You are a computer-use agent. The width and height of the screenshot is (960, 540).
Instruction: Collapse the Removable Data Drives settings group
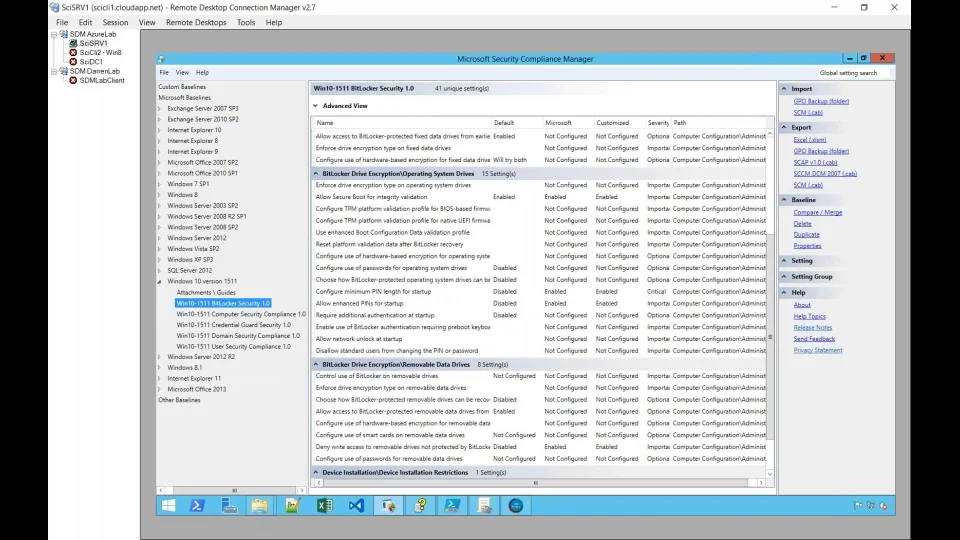click(316, 365)
